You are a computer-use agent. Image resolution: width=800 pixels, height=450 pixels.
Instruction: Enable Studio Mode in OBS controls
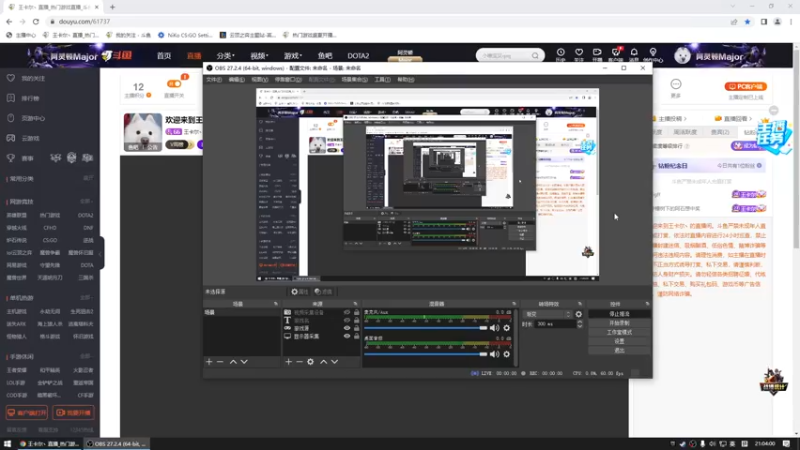click(619, 333)
